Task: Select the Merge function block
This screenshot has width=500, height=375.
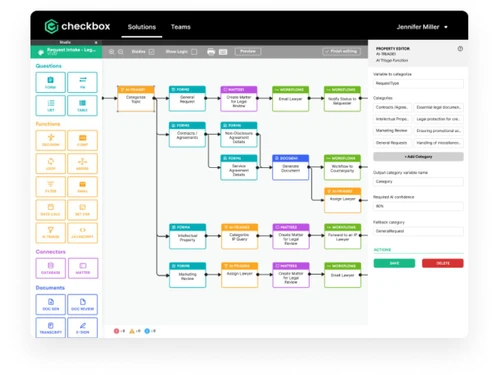Action: tap(82, 163)
